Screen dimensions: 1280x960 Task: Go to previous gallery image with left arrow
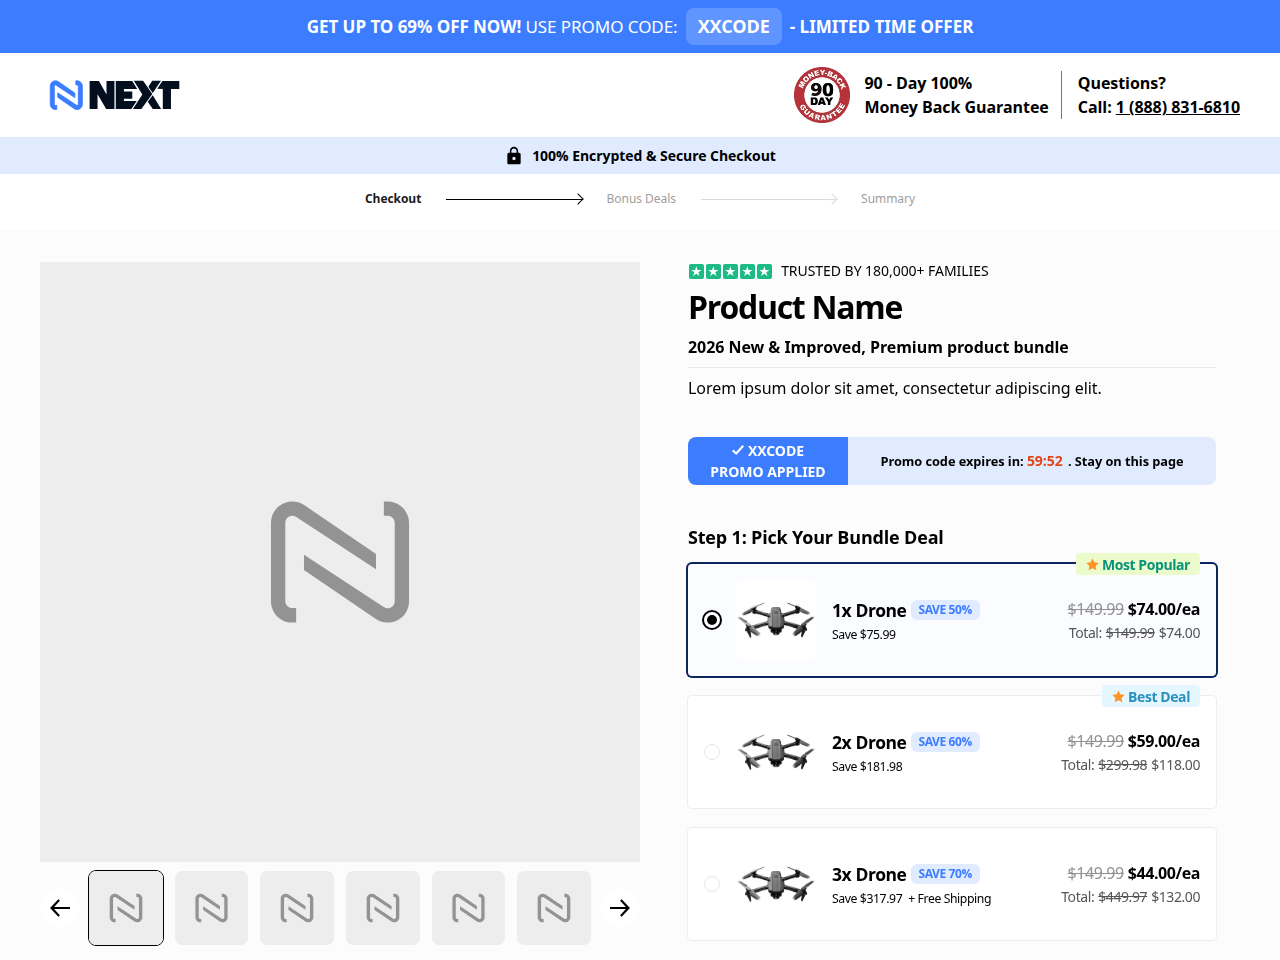pyautogui.click(x=60, y=908)
